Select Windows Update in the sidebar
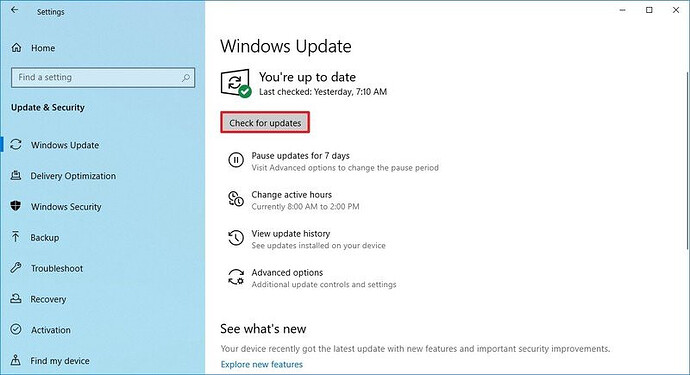 pos(65,145)
